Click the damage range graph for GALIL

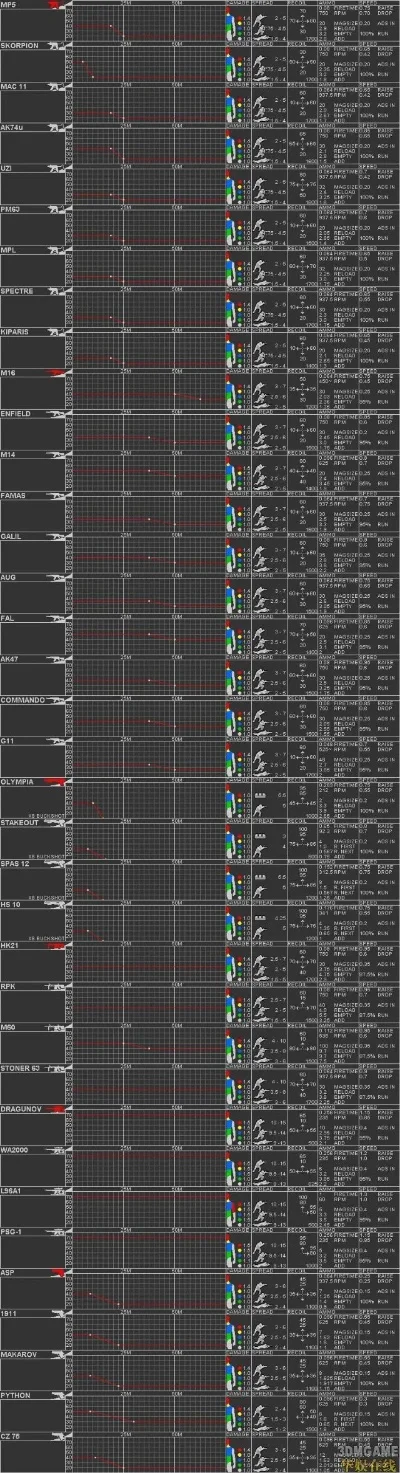coord(144,558)
